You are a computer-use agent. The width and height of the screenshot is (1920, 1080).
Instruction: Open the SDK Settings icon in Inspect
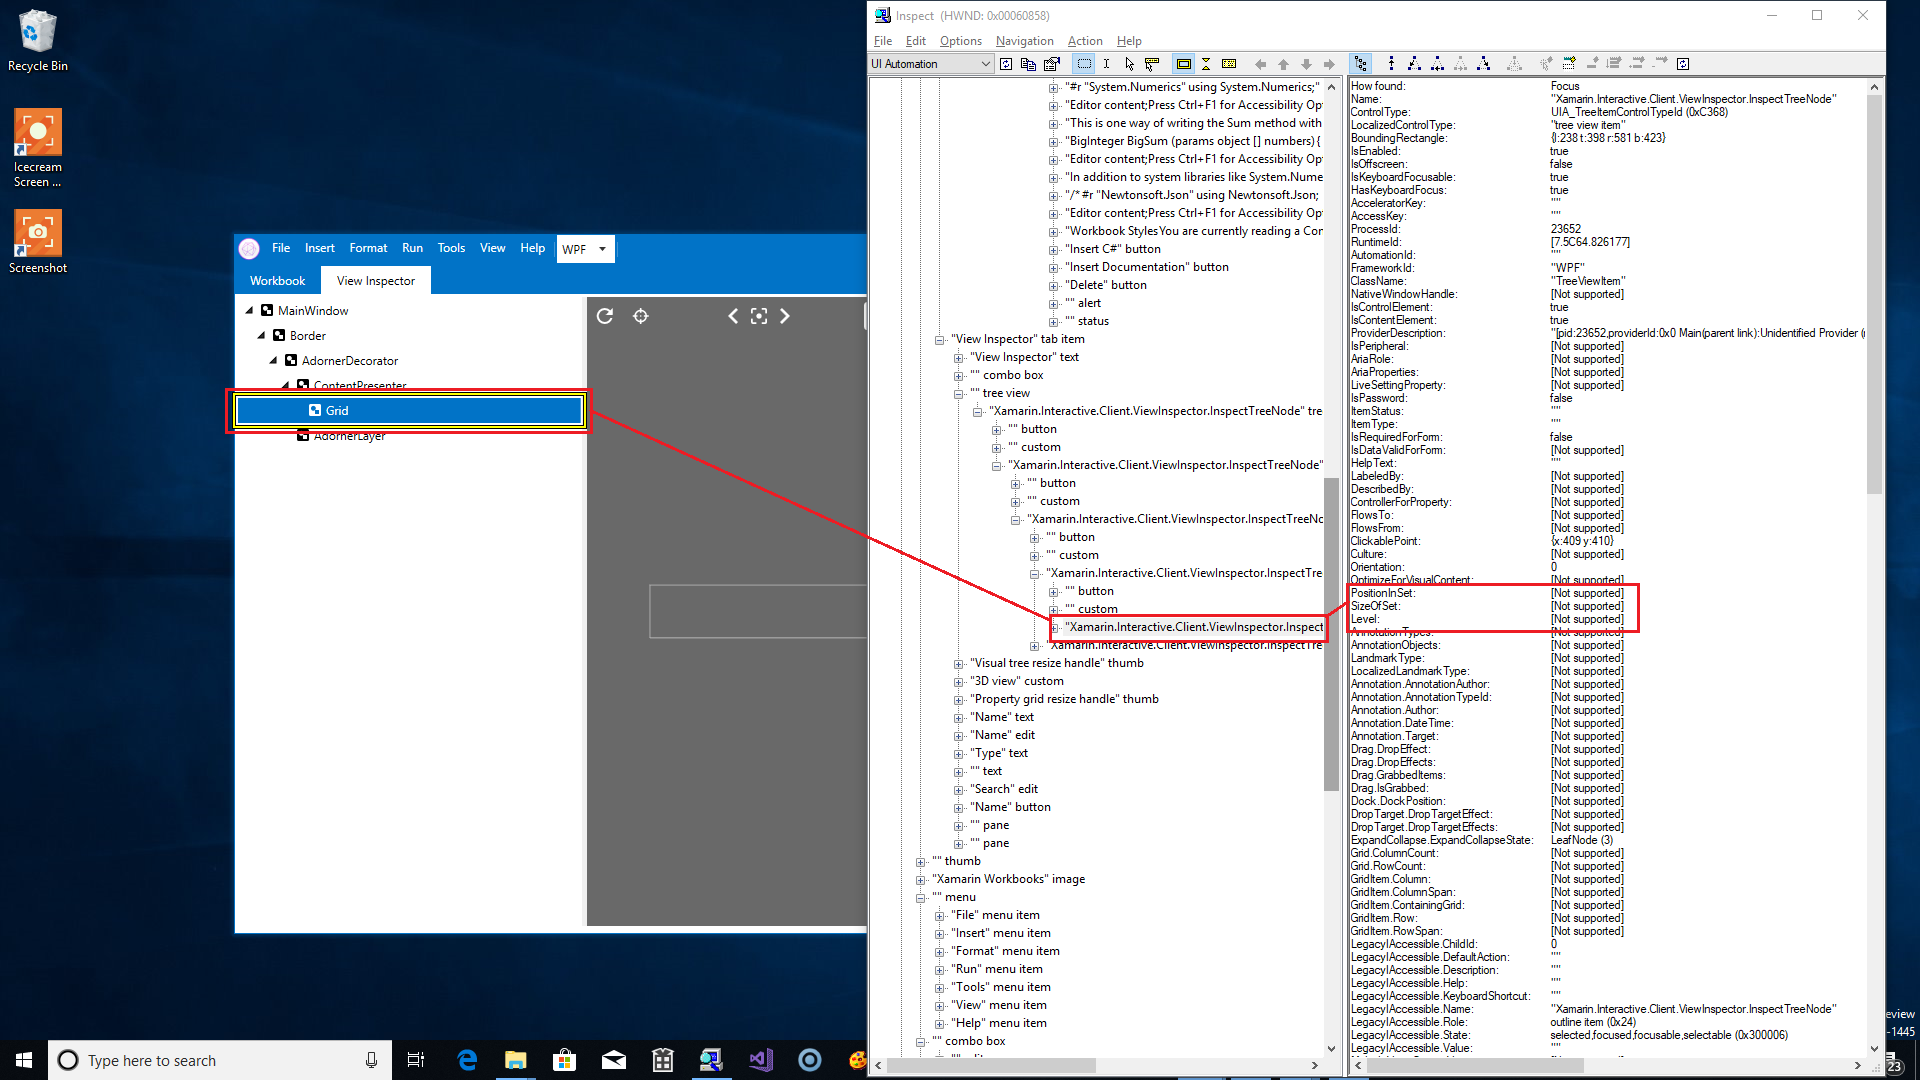(1052, 63)
